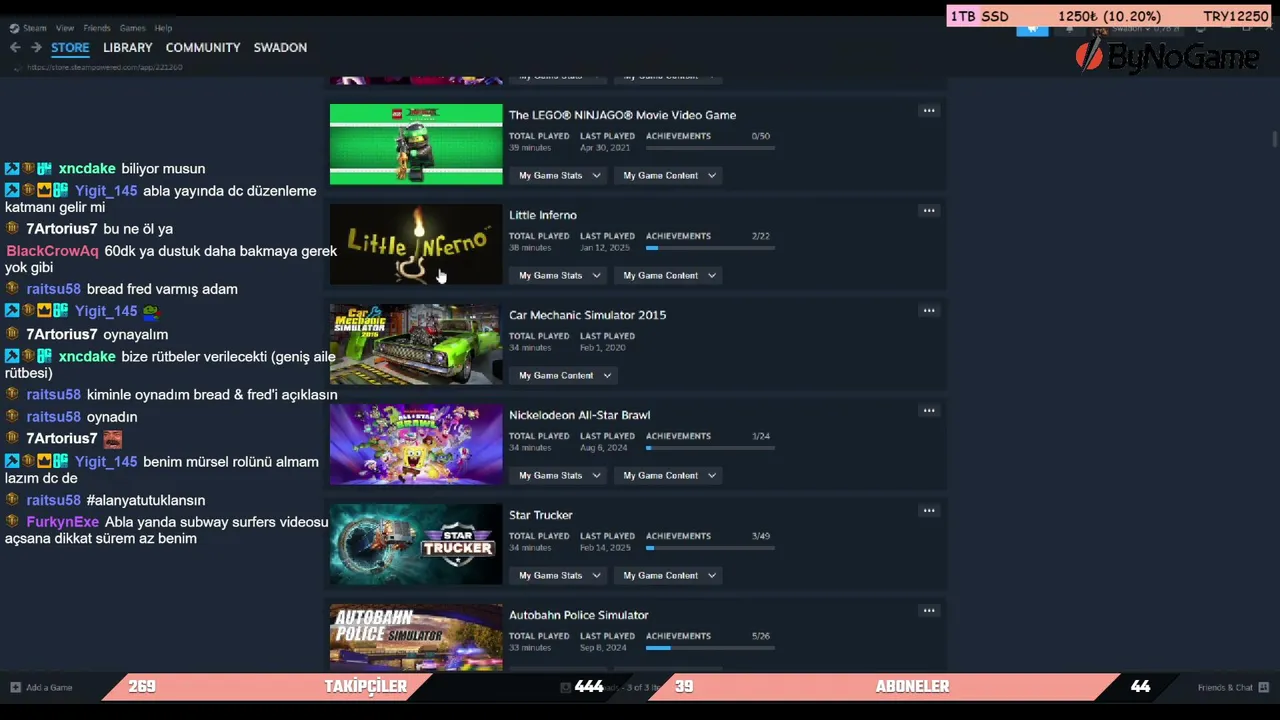
Task: Open the View menu
Action: [65, 28]
